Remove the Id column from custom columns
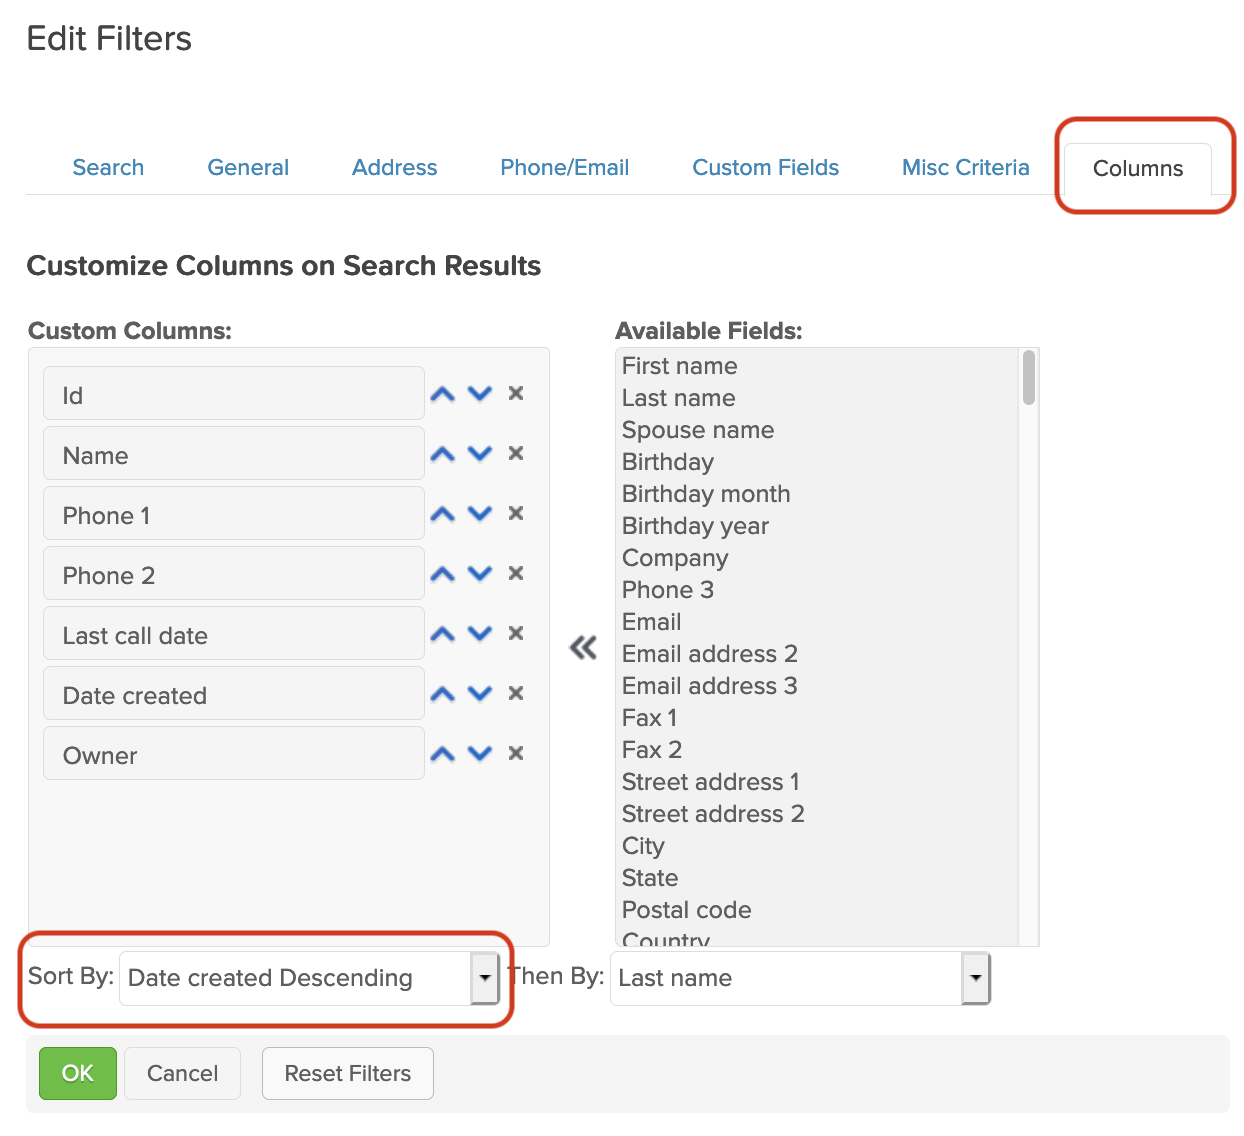 [x=516, y=393]
